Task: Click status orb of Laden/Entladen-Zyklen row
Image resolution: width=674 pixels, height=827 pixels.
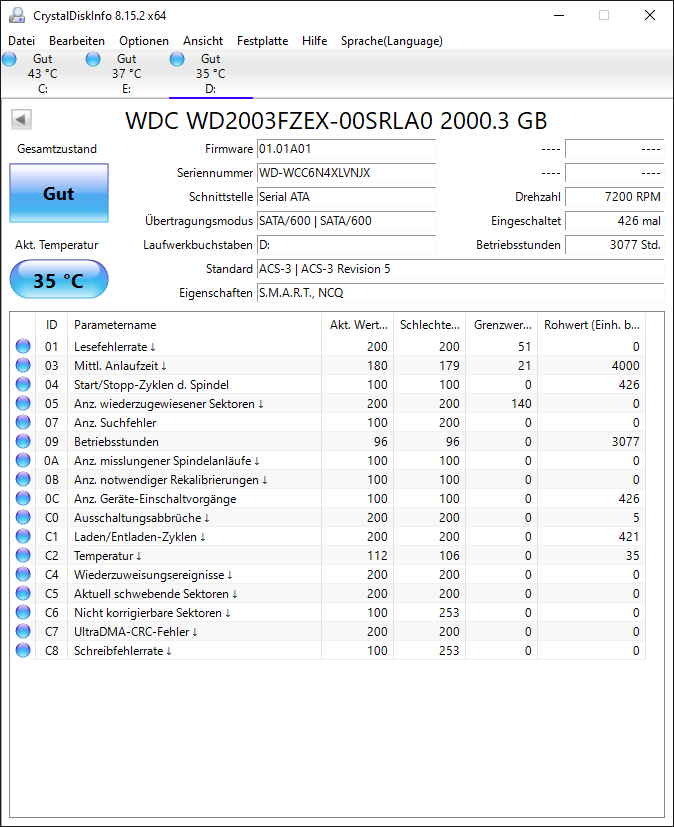Action: point(23,536)
